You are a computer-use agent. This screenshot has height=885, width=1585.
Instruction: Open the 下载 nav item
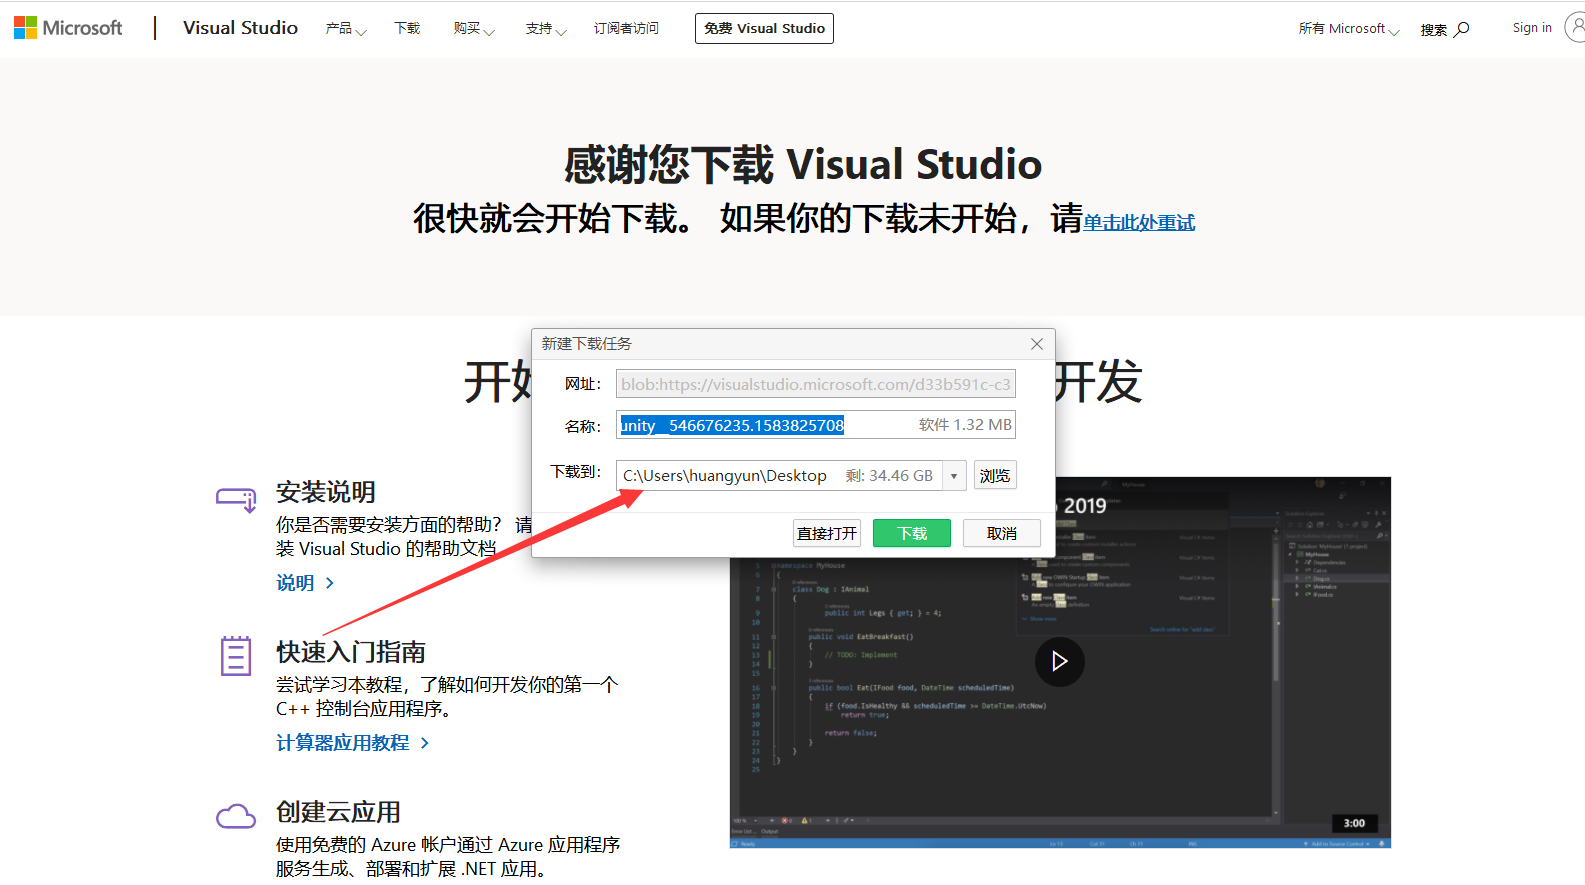pos(407,29)
